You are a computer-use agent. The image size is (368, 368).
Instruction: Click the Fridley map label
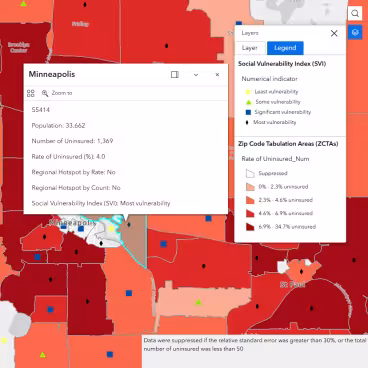point(80,24)
